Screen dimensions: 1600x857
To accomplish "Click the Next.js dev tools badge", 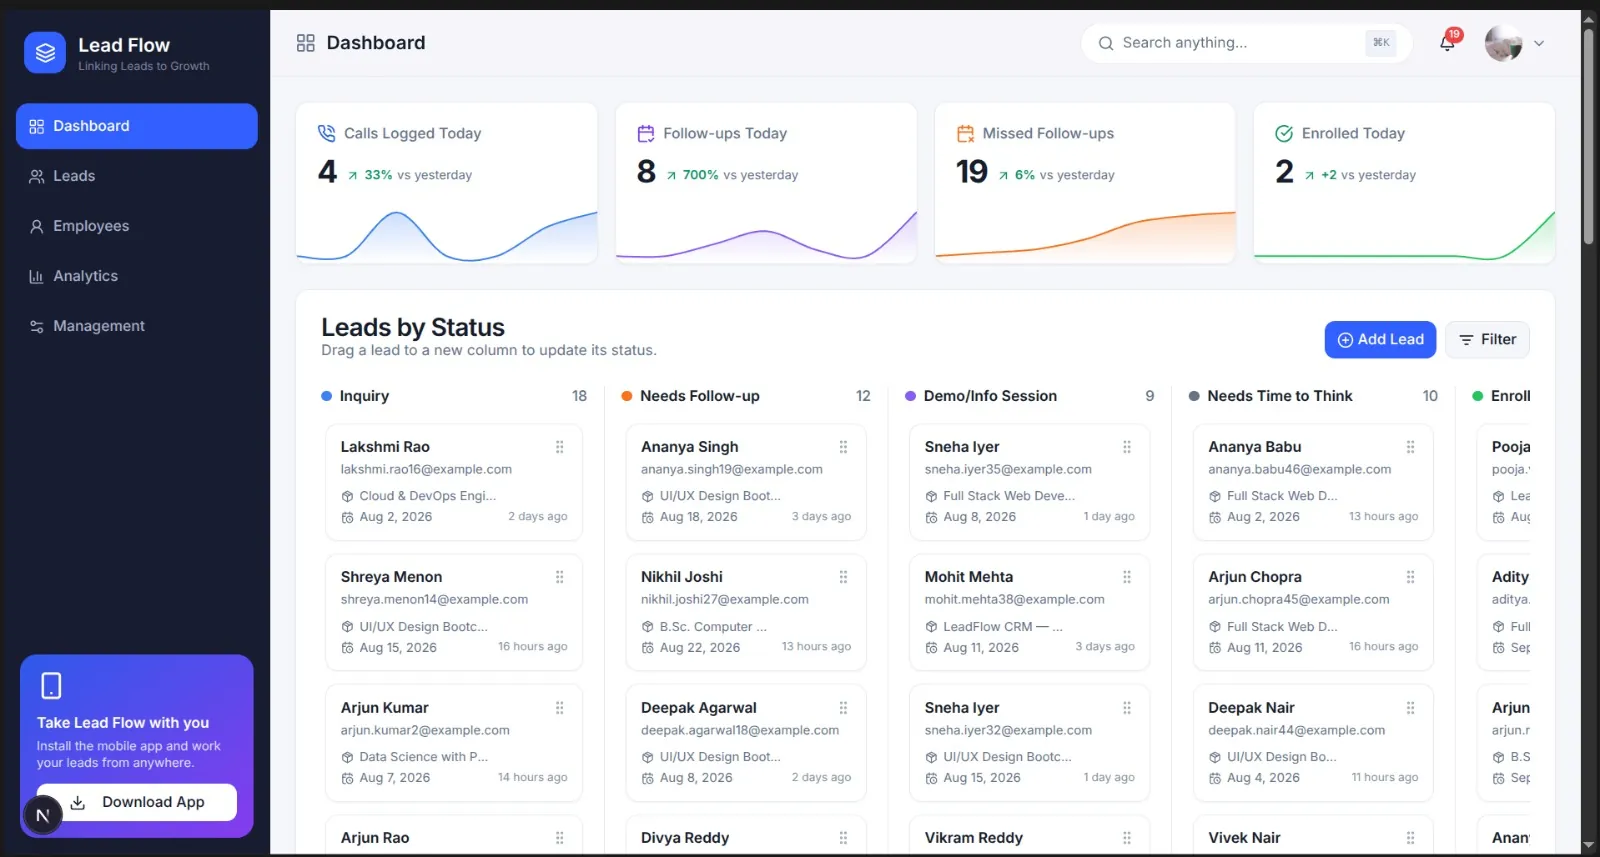I will (42, 816).
